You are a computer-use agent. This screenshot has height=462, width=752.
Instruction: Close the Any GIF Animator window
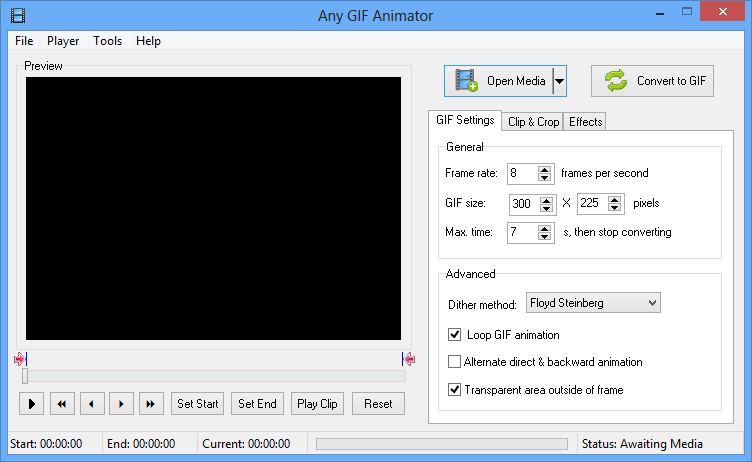point(722,12)
